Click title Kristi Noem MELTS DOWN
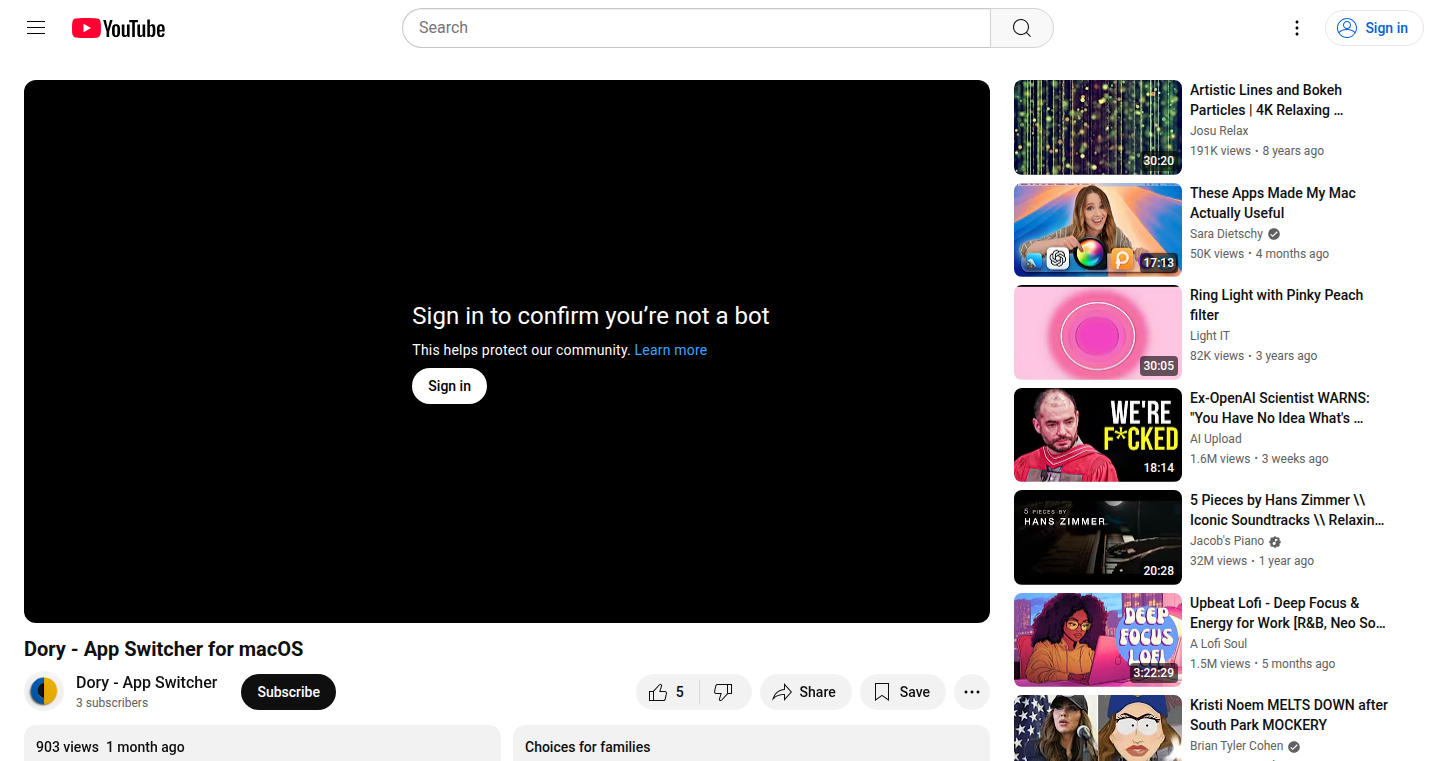The height and width of the screenshot is (761, 1440). 1289,715
